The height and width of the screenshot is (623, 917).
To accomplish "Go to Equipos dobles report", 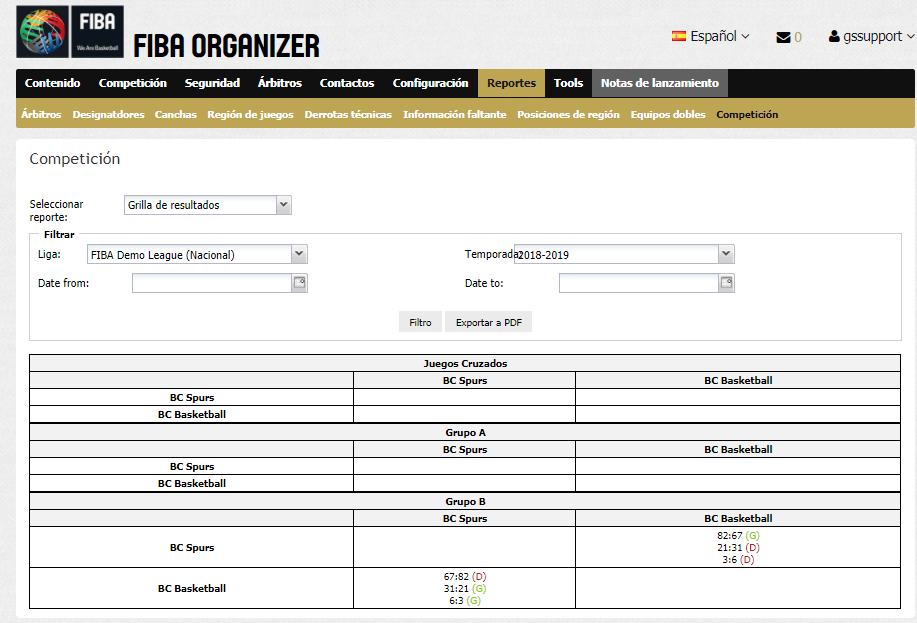I will pyautogui.click(x=668, y=115).
